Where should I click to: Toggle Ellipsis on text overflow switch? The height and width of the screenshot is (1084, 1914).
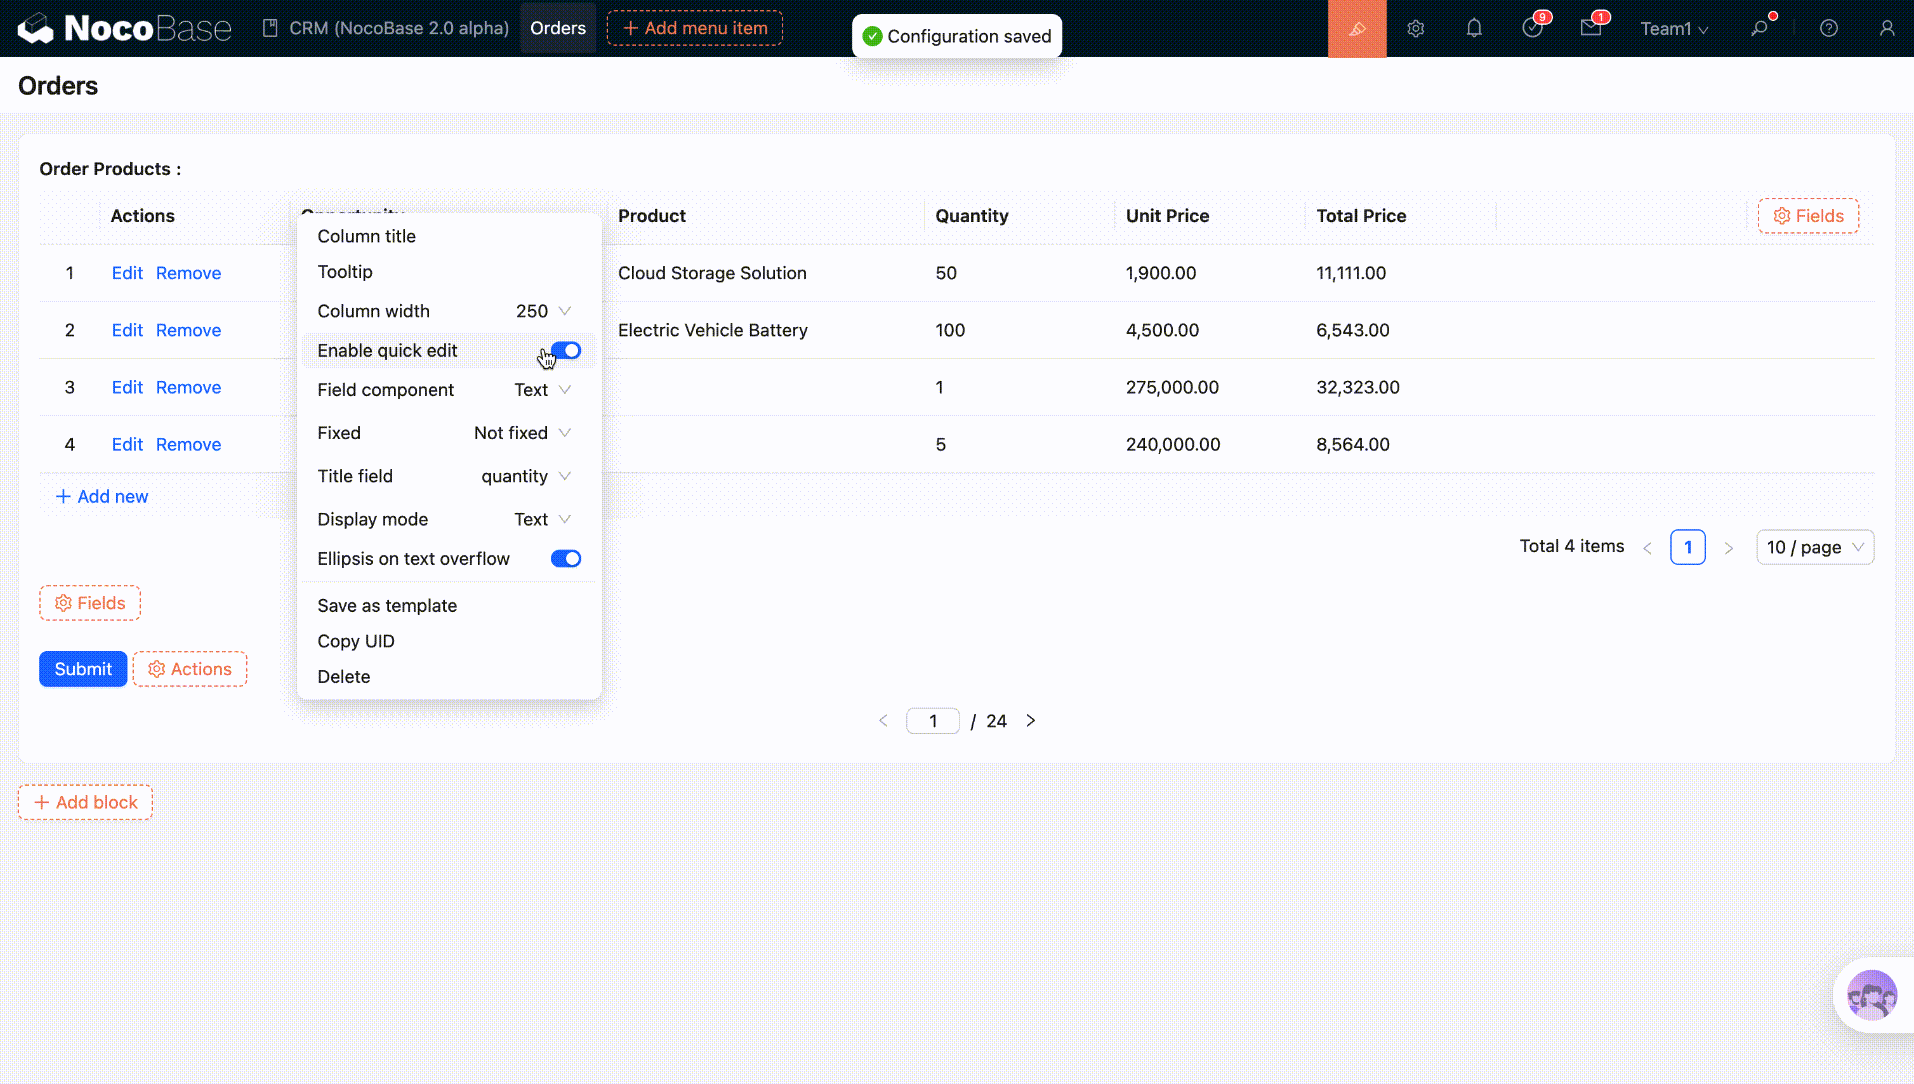click(x=565, y=559)
